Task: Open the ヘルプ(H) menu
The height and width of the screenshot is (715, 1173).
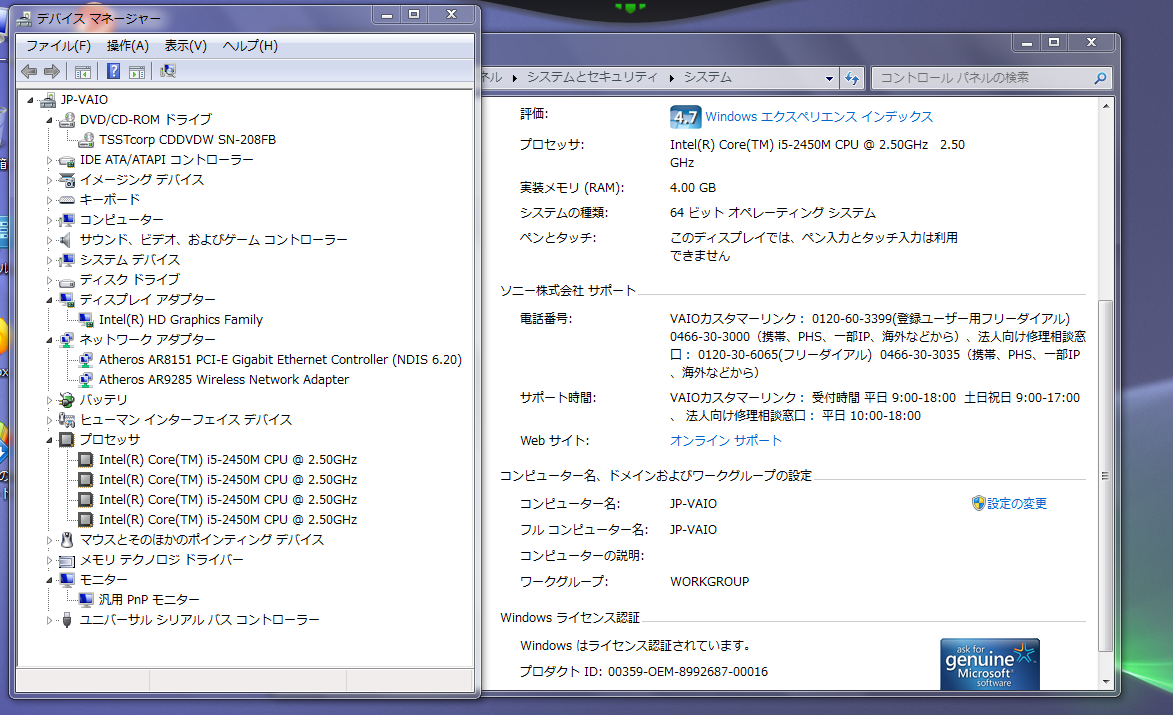Action: click(x=250, y=46)
